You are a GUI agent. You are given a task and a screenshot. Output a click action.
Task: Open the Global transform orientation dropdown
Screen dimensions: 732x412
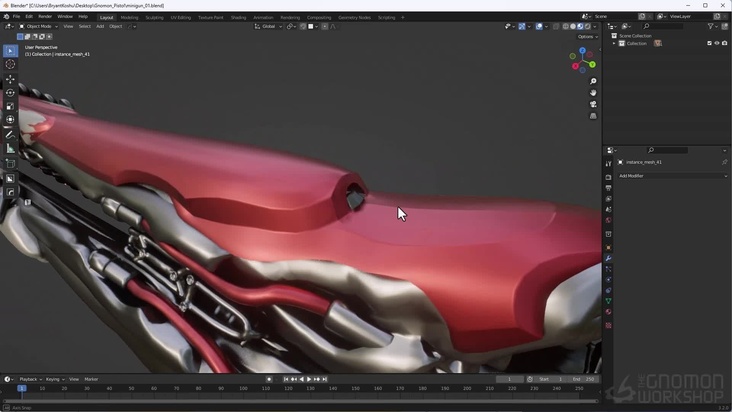pos(268,27)
